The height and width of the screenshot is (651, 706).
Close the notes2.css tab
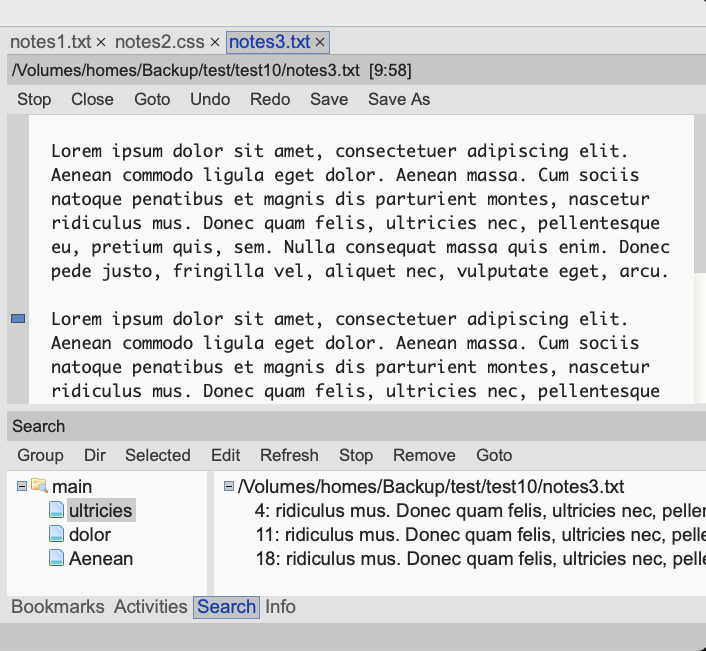[x=215, y=42]
